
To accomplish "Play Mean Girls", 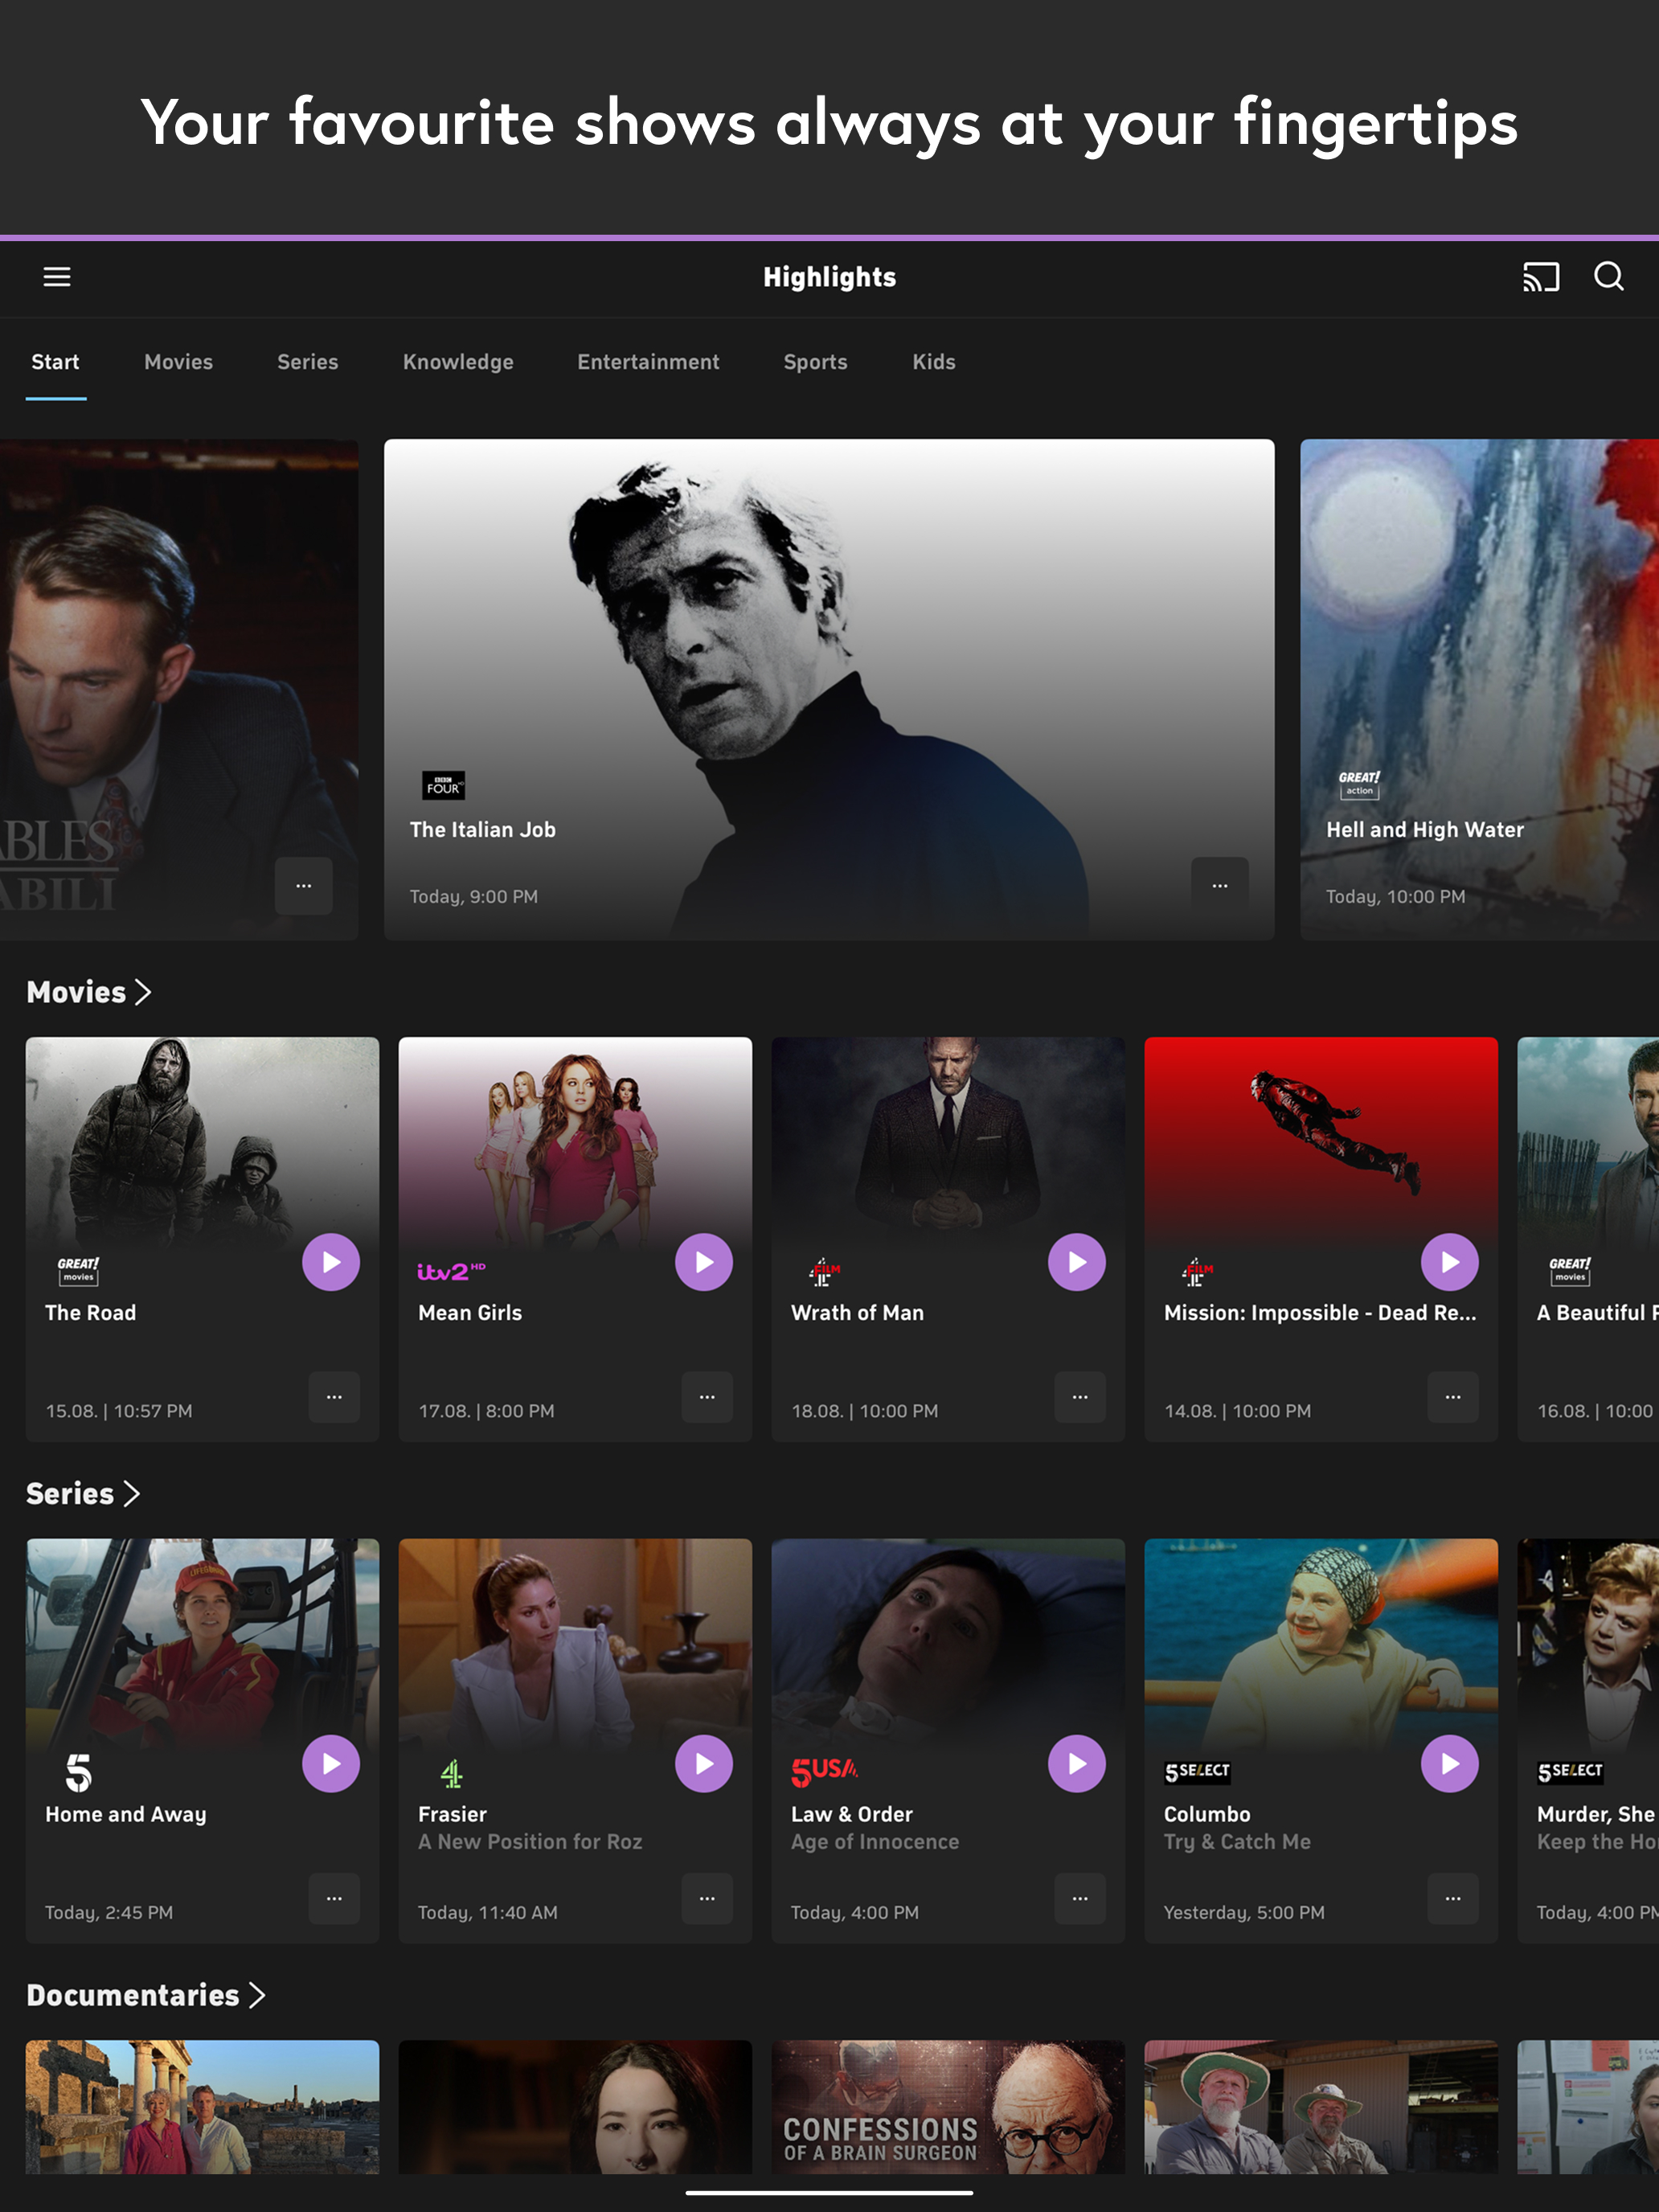I will coord(704,1262).
